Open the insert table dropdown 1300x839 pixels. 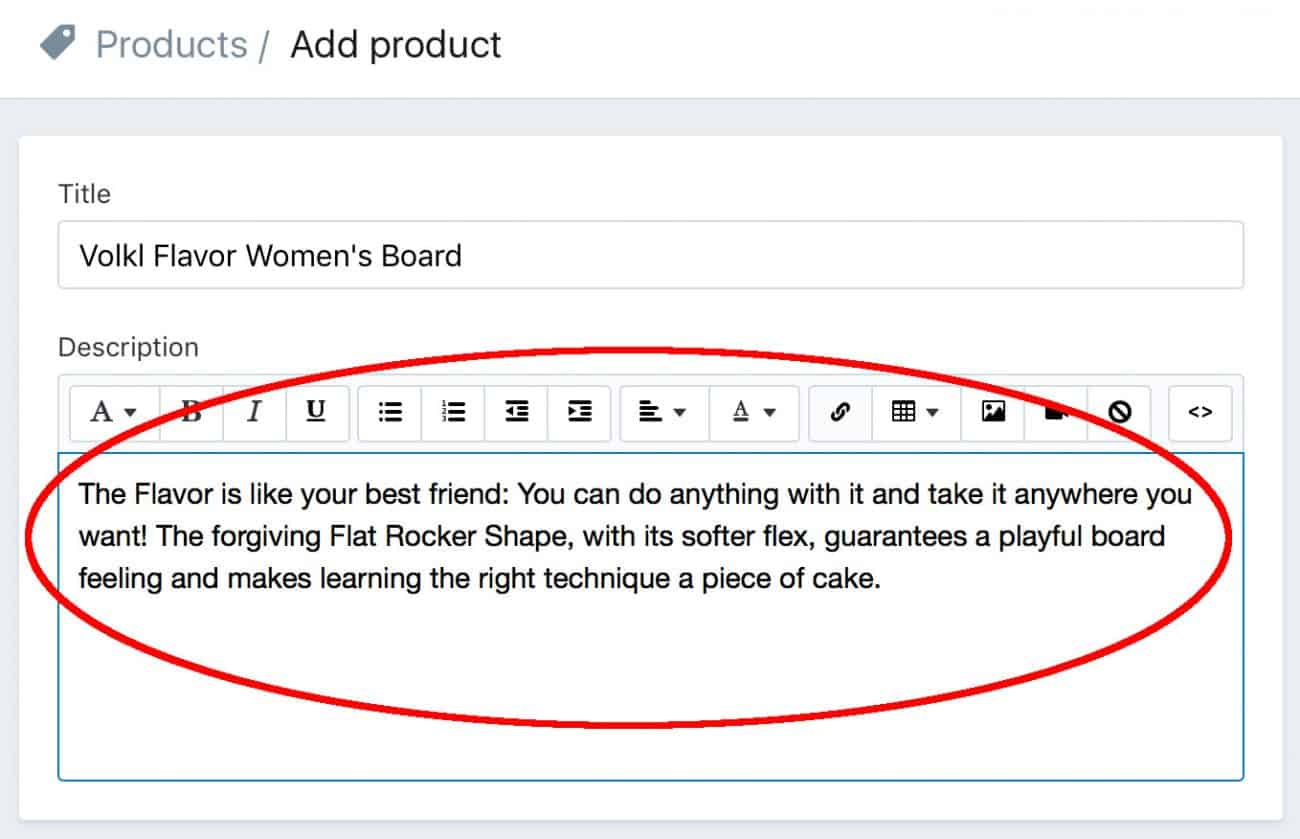916,413
